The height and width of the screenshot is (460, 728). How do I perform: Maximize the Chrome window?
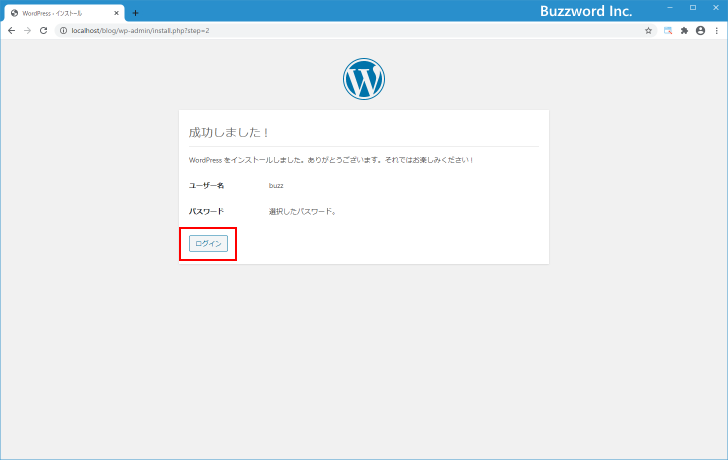tap(692, 7)
